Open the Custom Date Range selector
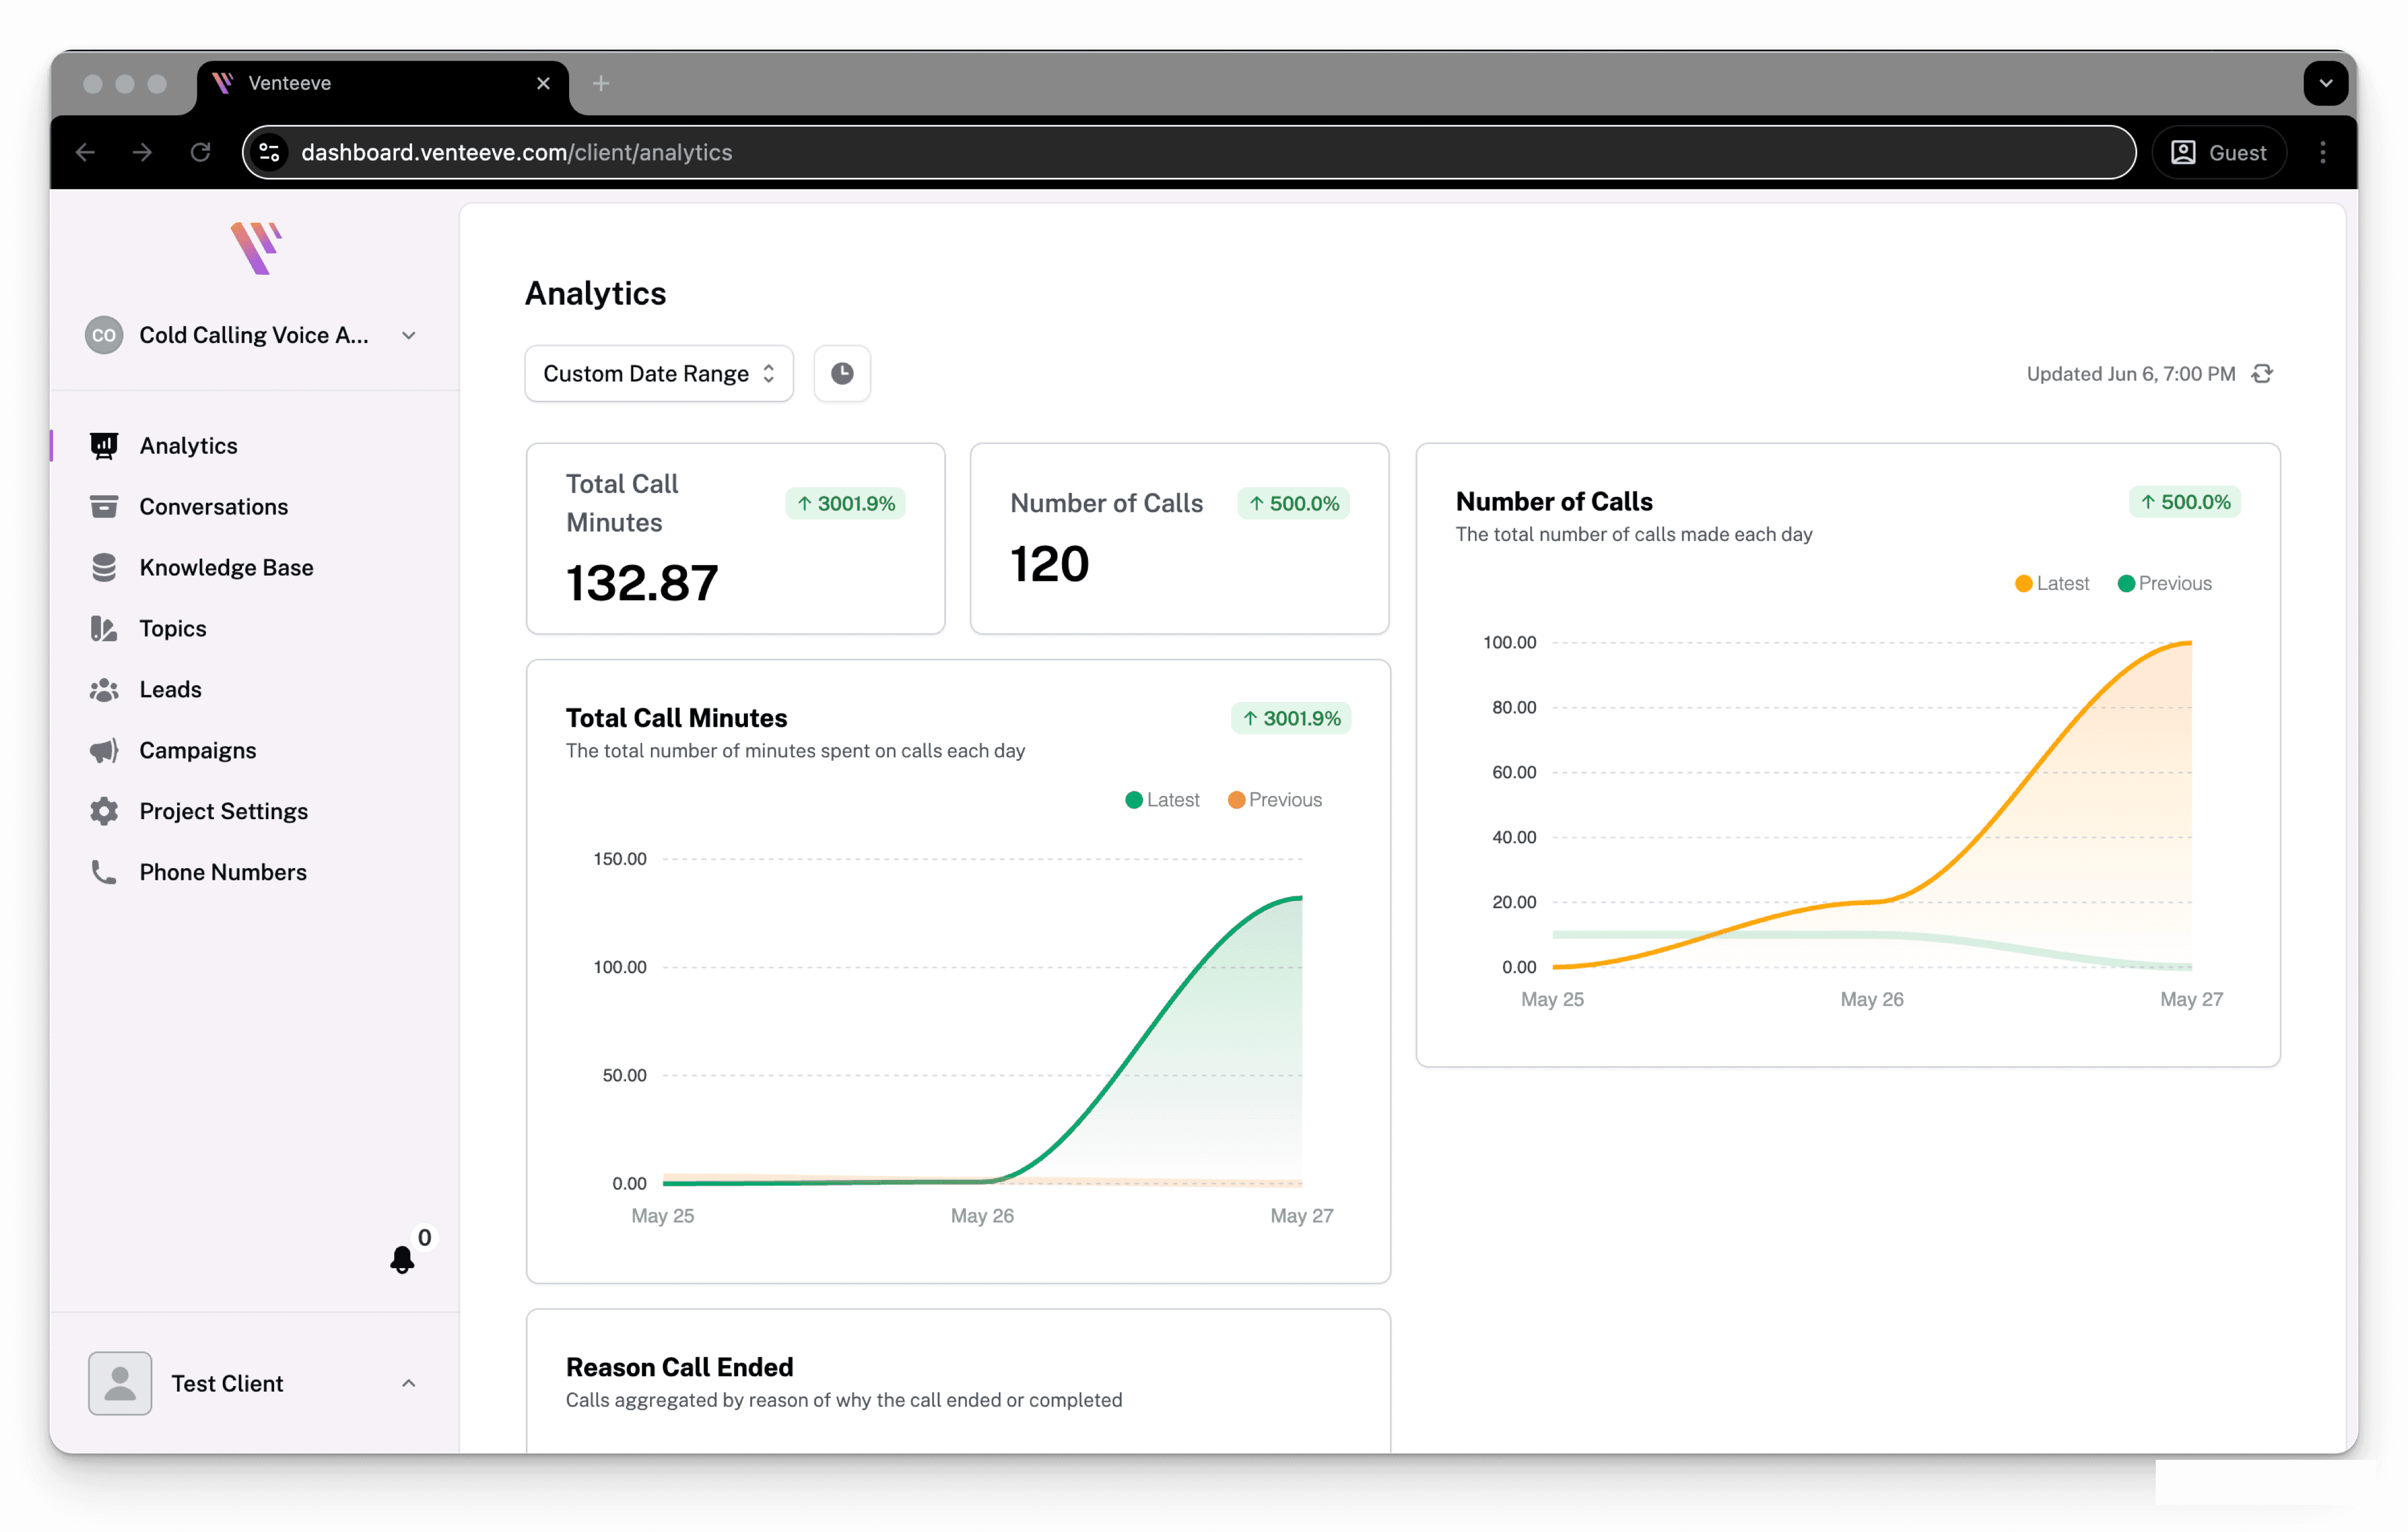This screenshot has width=2408, height=1532. [659, 374]
